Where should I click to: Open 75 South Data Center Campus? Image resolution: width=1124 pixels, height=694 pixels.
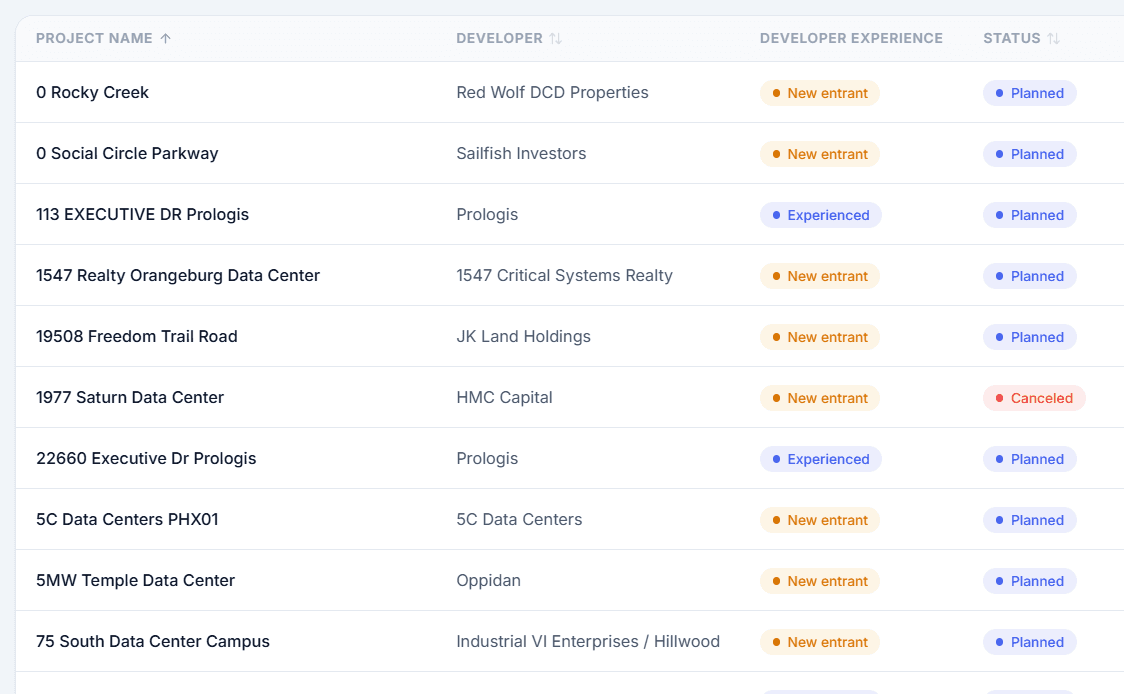[x=153, y=641]
